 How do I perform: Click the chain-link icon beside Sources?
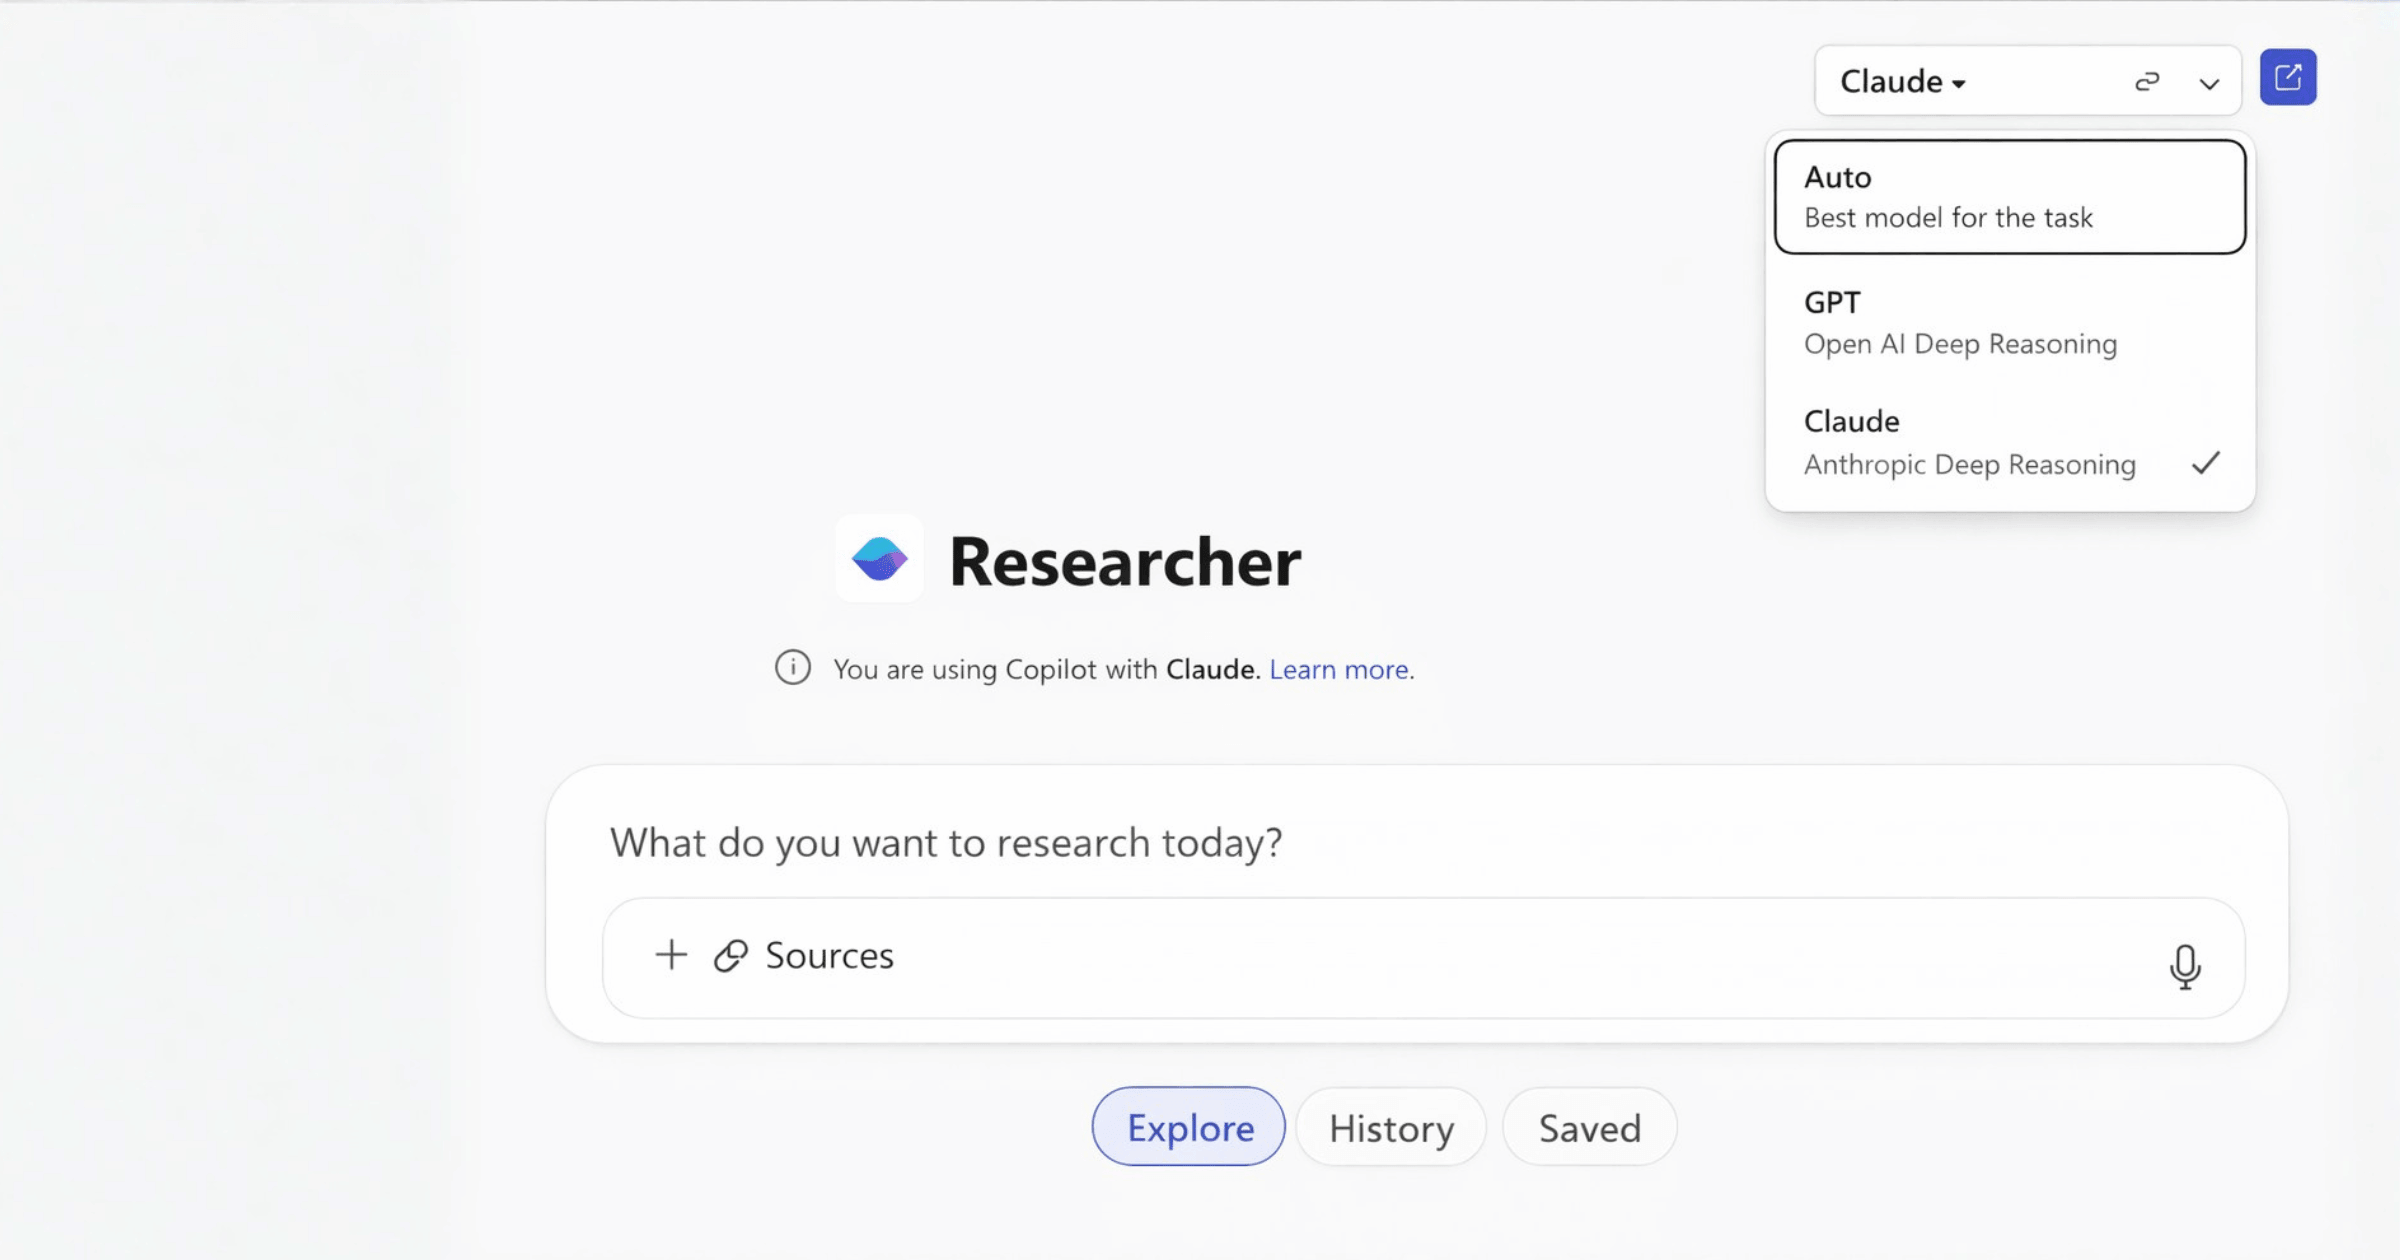click(731, 955)
